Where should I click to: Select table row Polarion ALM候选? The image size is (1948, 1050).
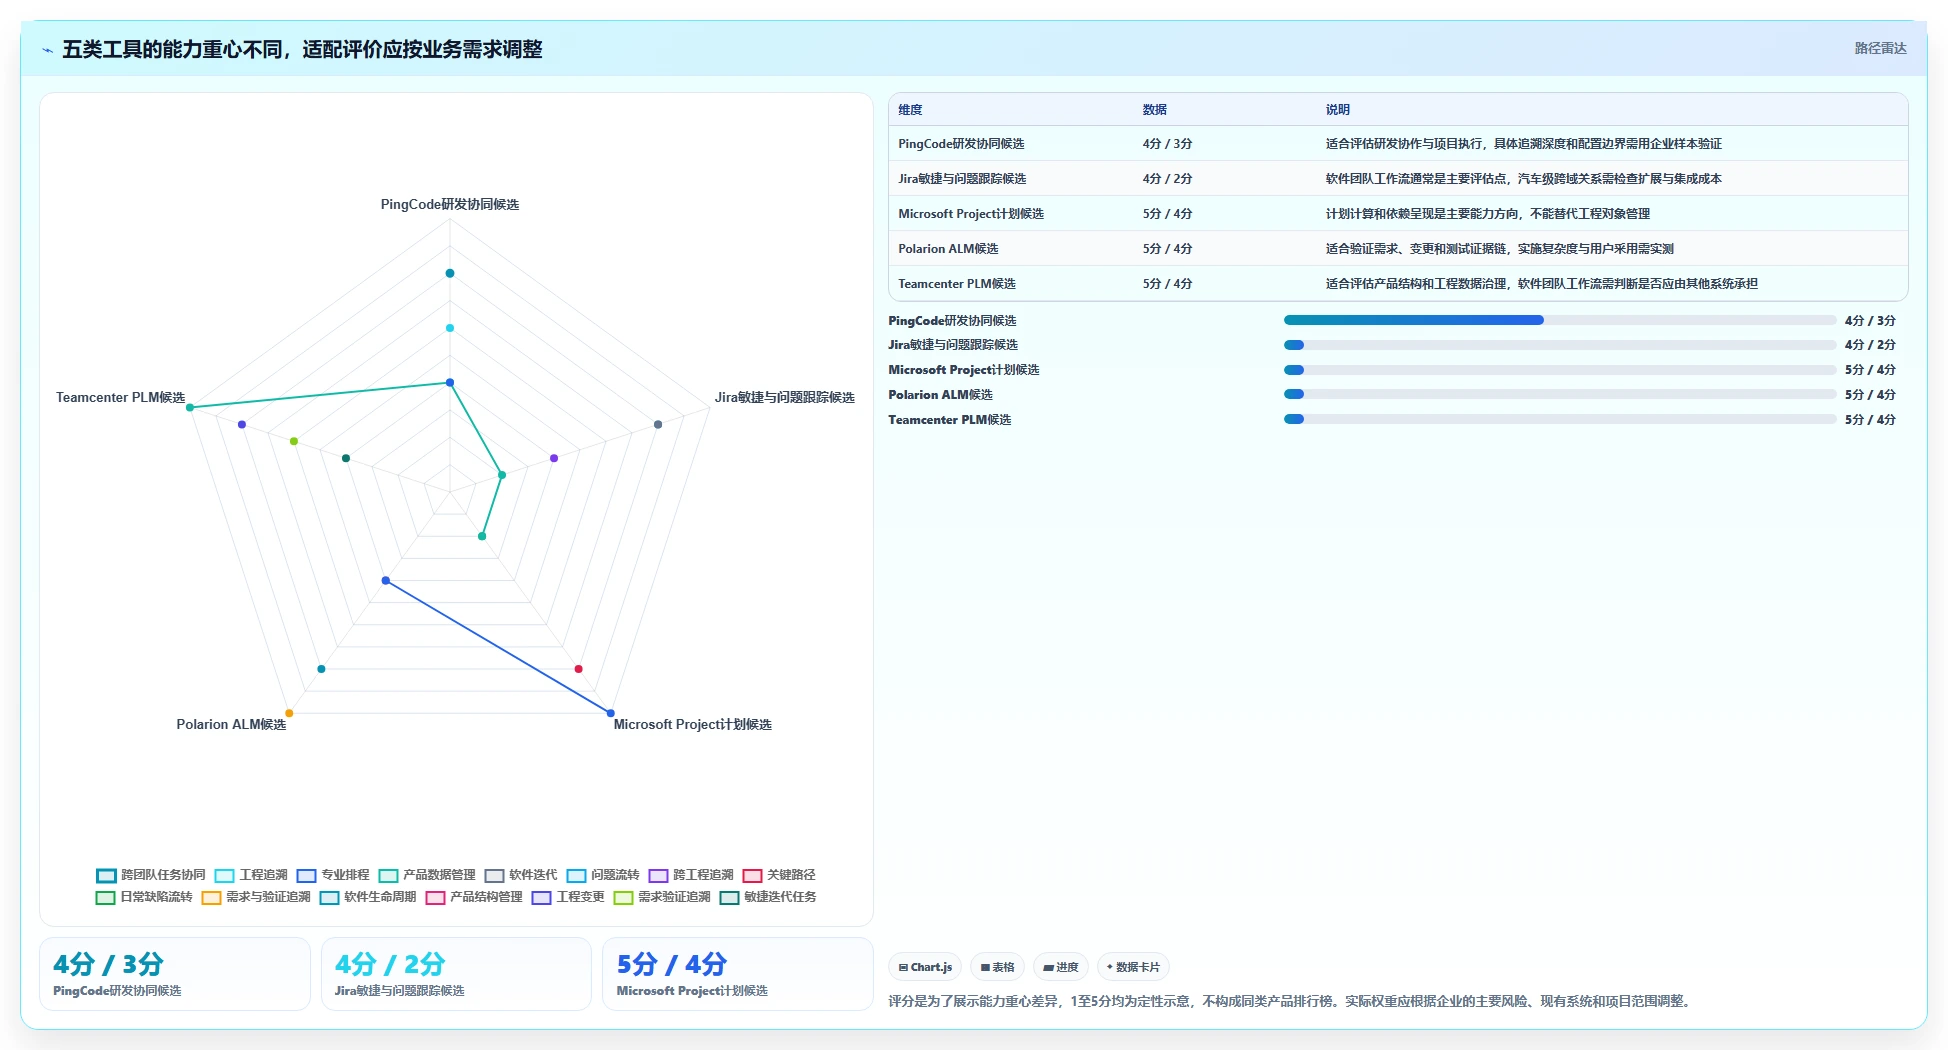[x=1398, y=249]
